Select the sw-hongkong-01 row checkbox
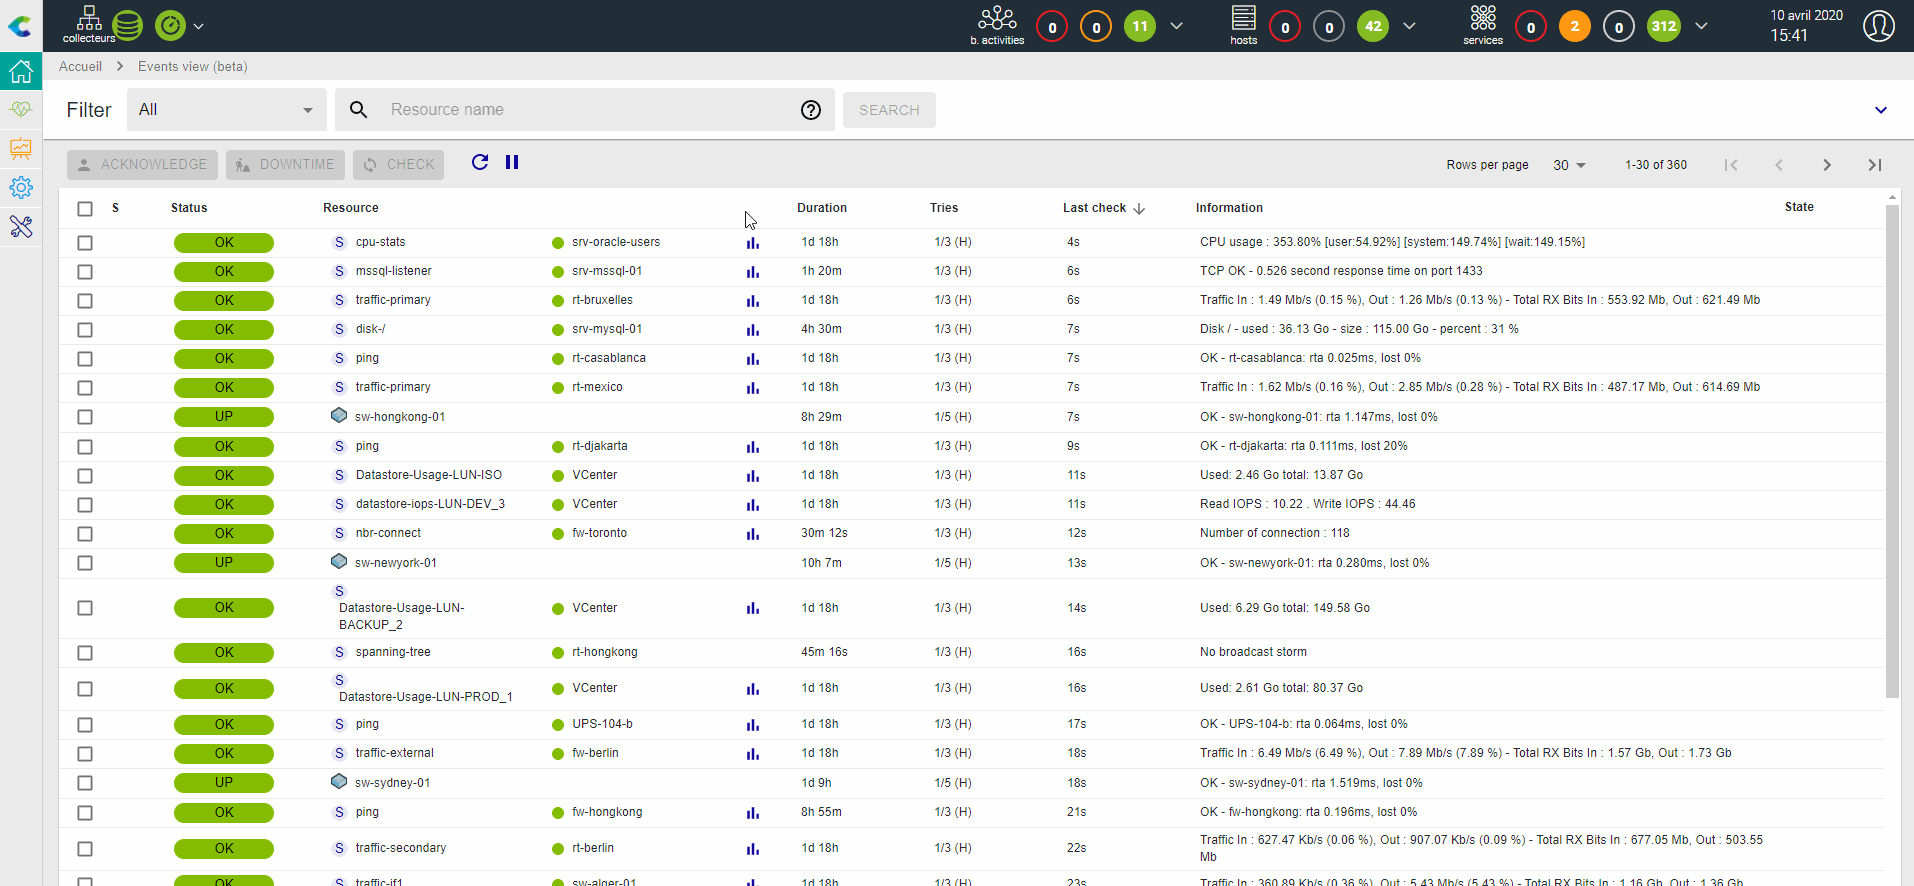This screenshot has width=1914, height=886. click(85, 417)
